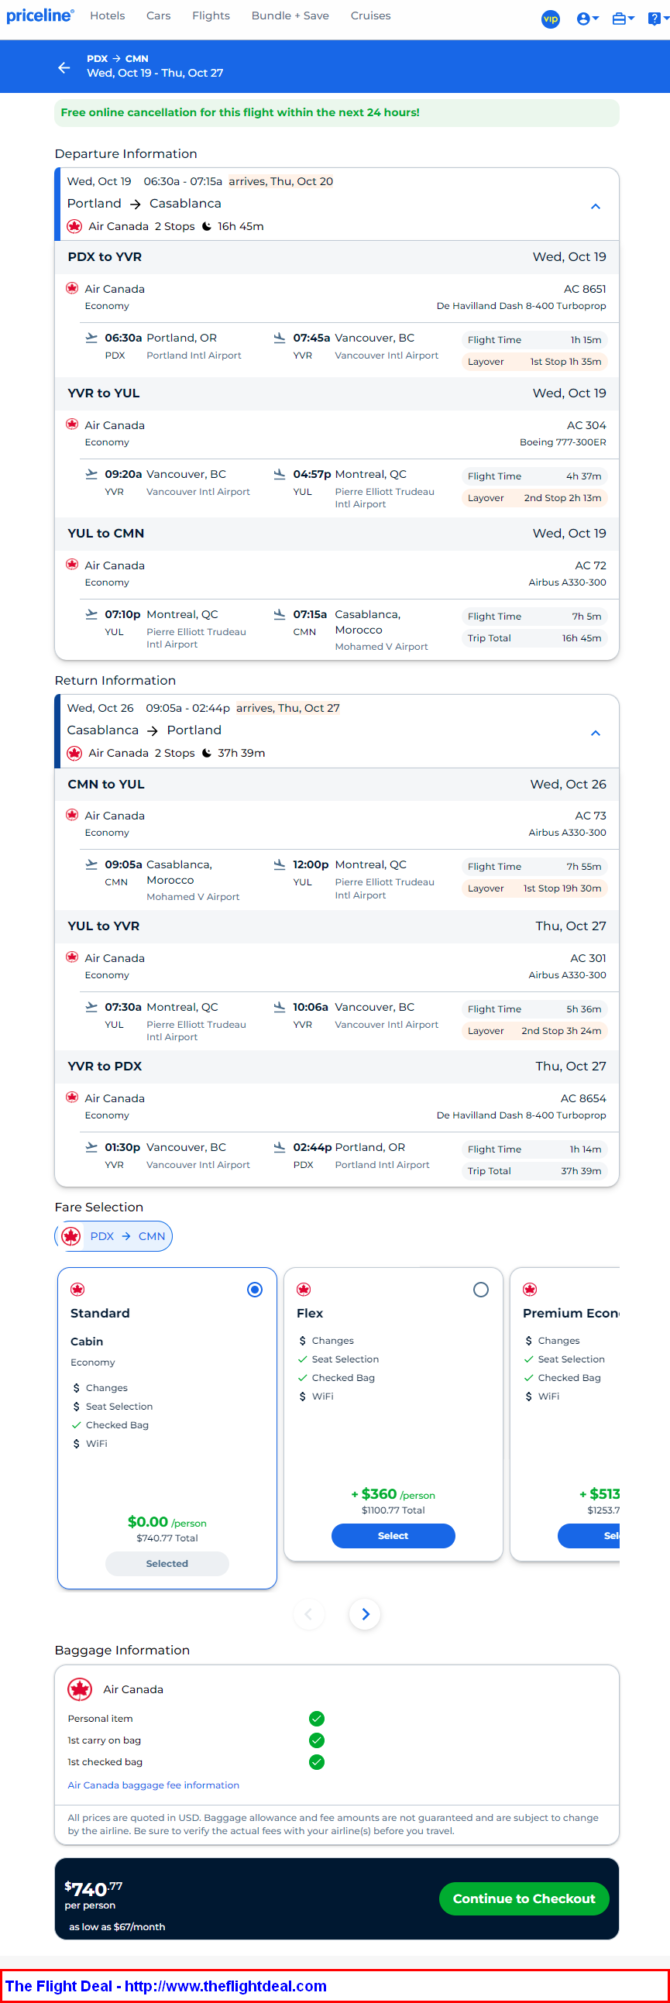Click the Personal item green checkmark
The height and width of the screenshot is (2003, 670).
point(317,1719)
